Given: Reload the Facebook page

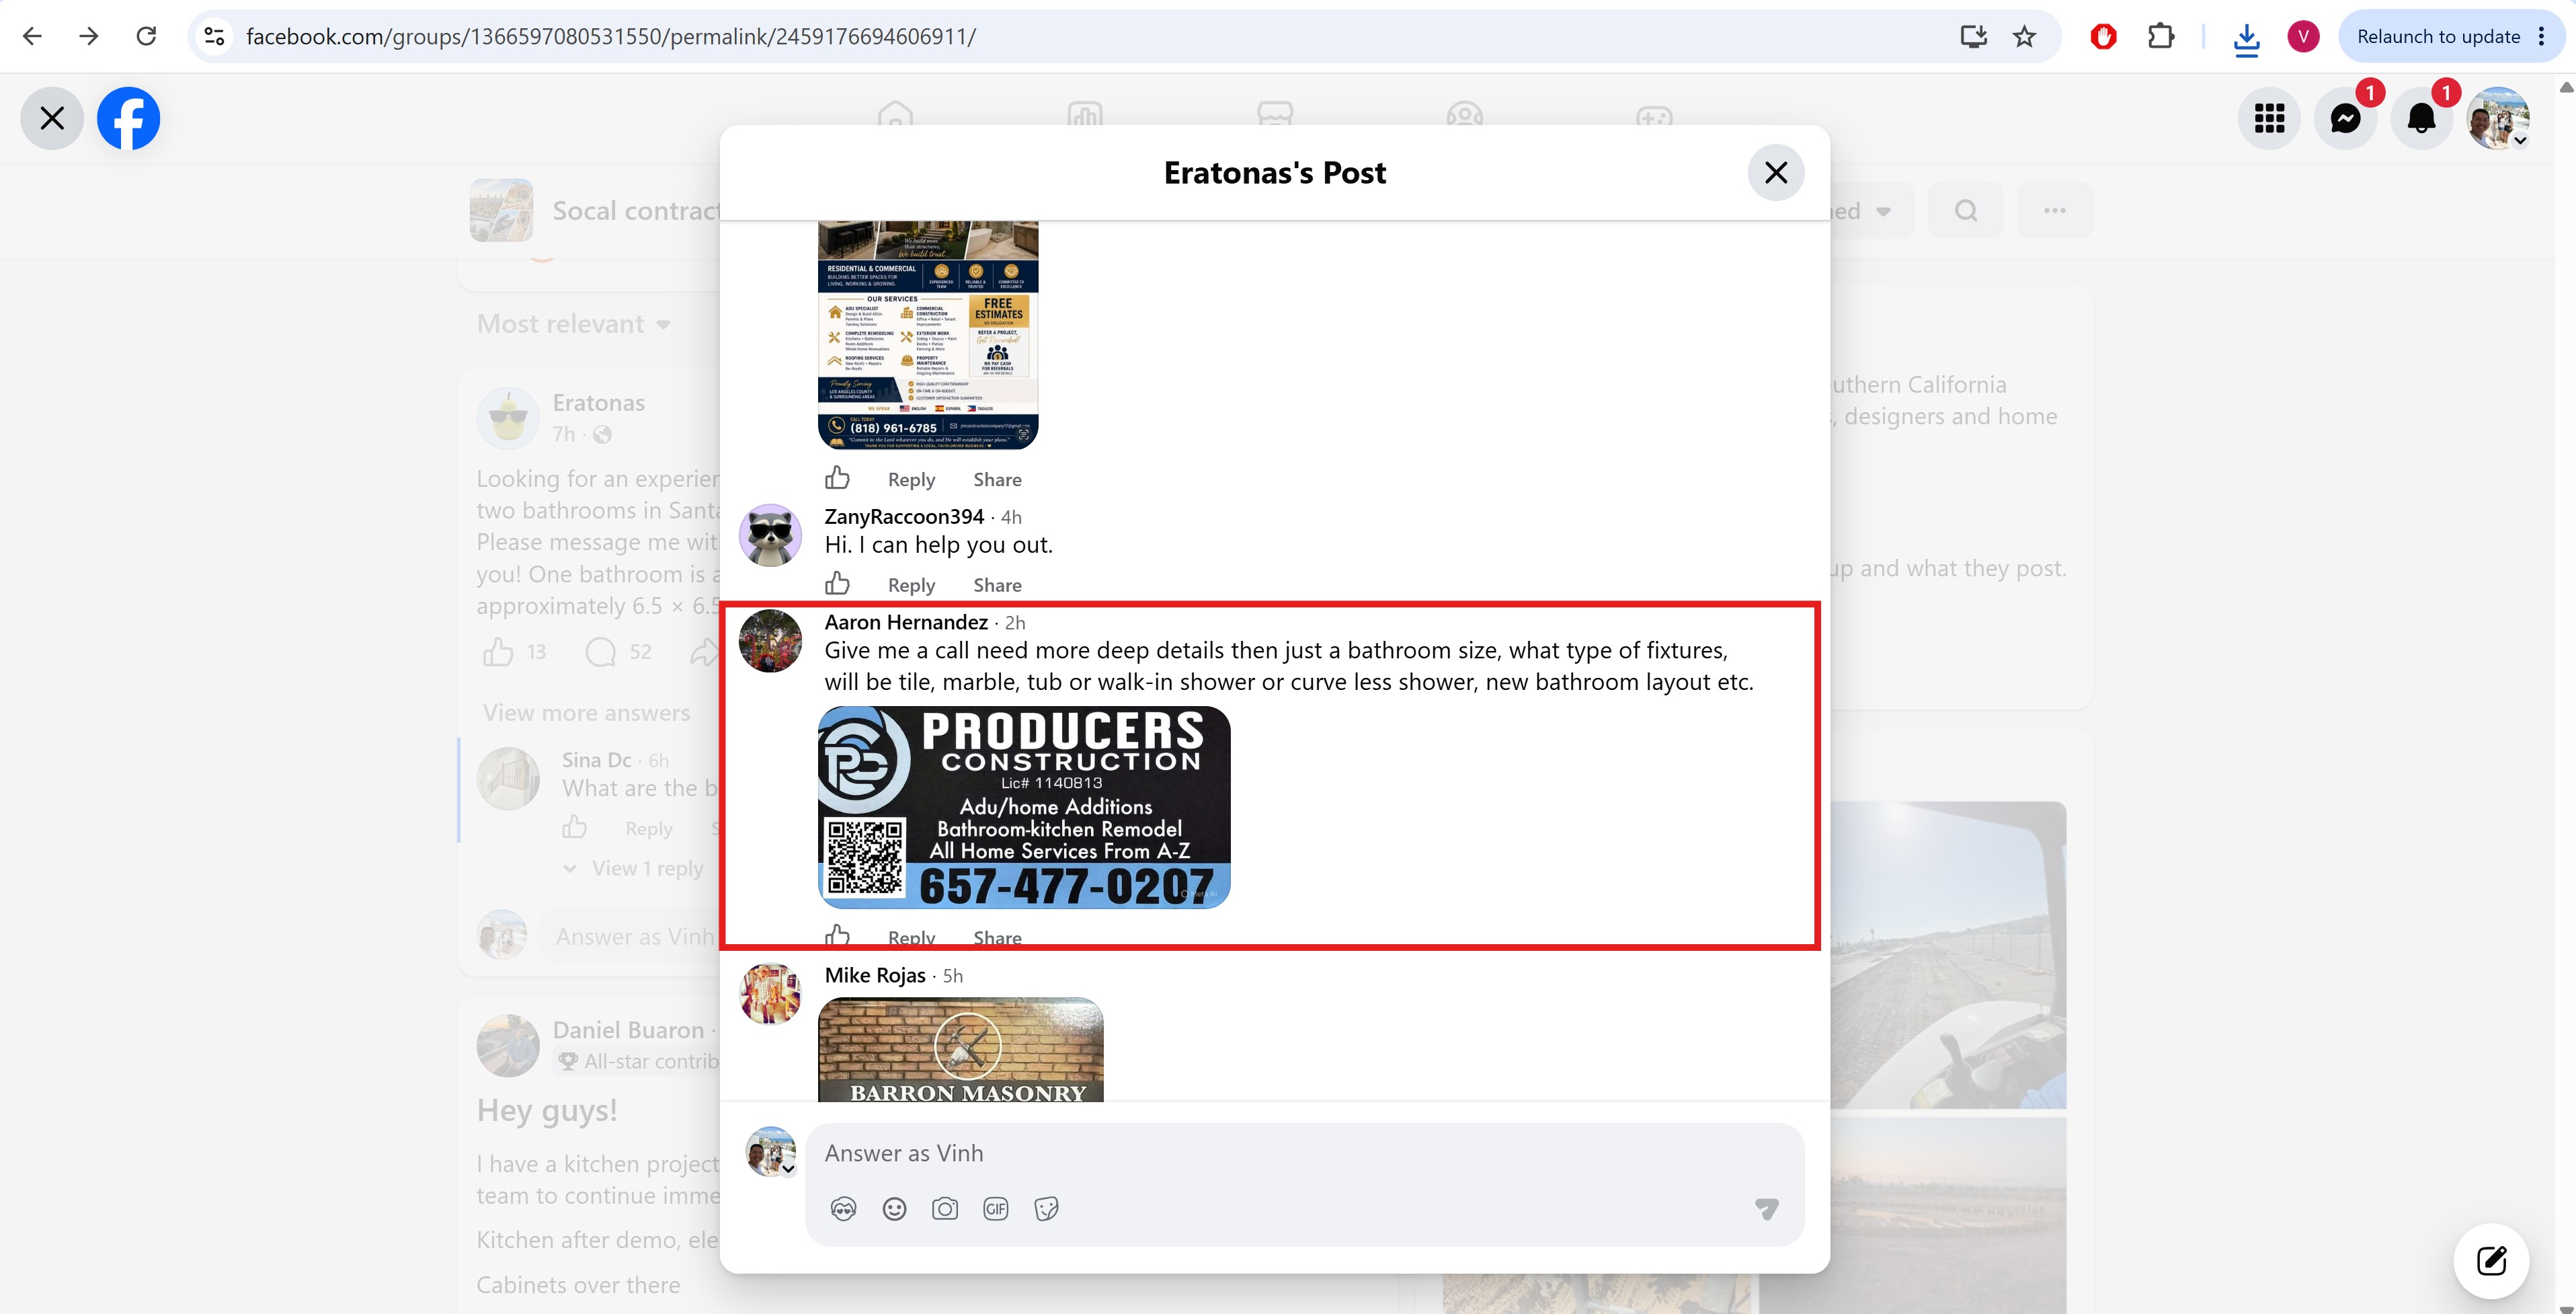Looking at the screenshot, I should click(146, 37).
